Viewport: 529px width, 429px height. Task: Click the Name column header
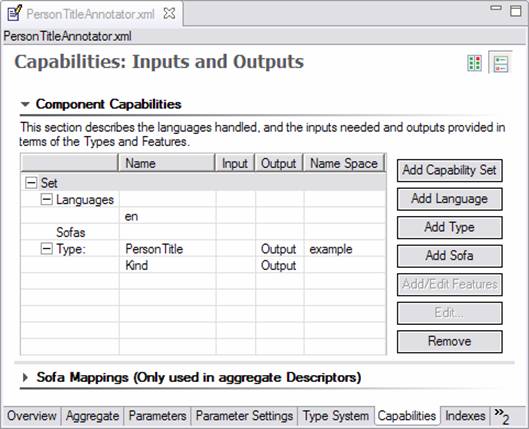tap(167, 164)
